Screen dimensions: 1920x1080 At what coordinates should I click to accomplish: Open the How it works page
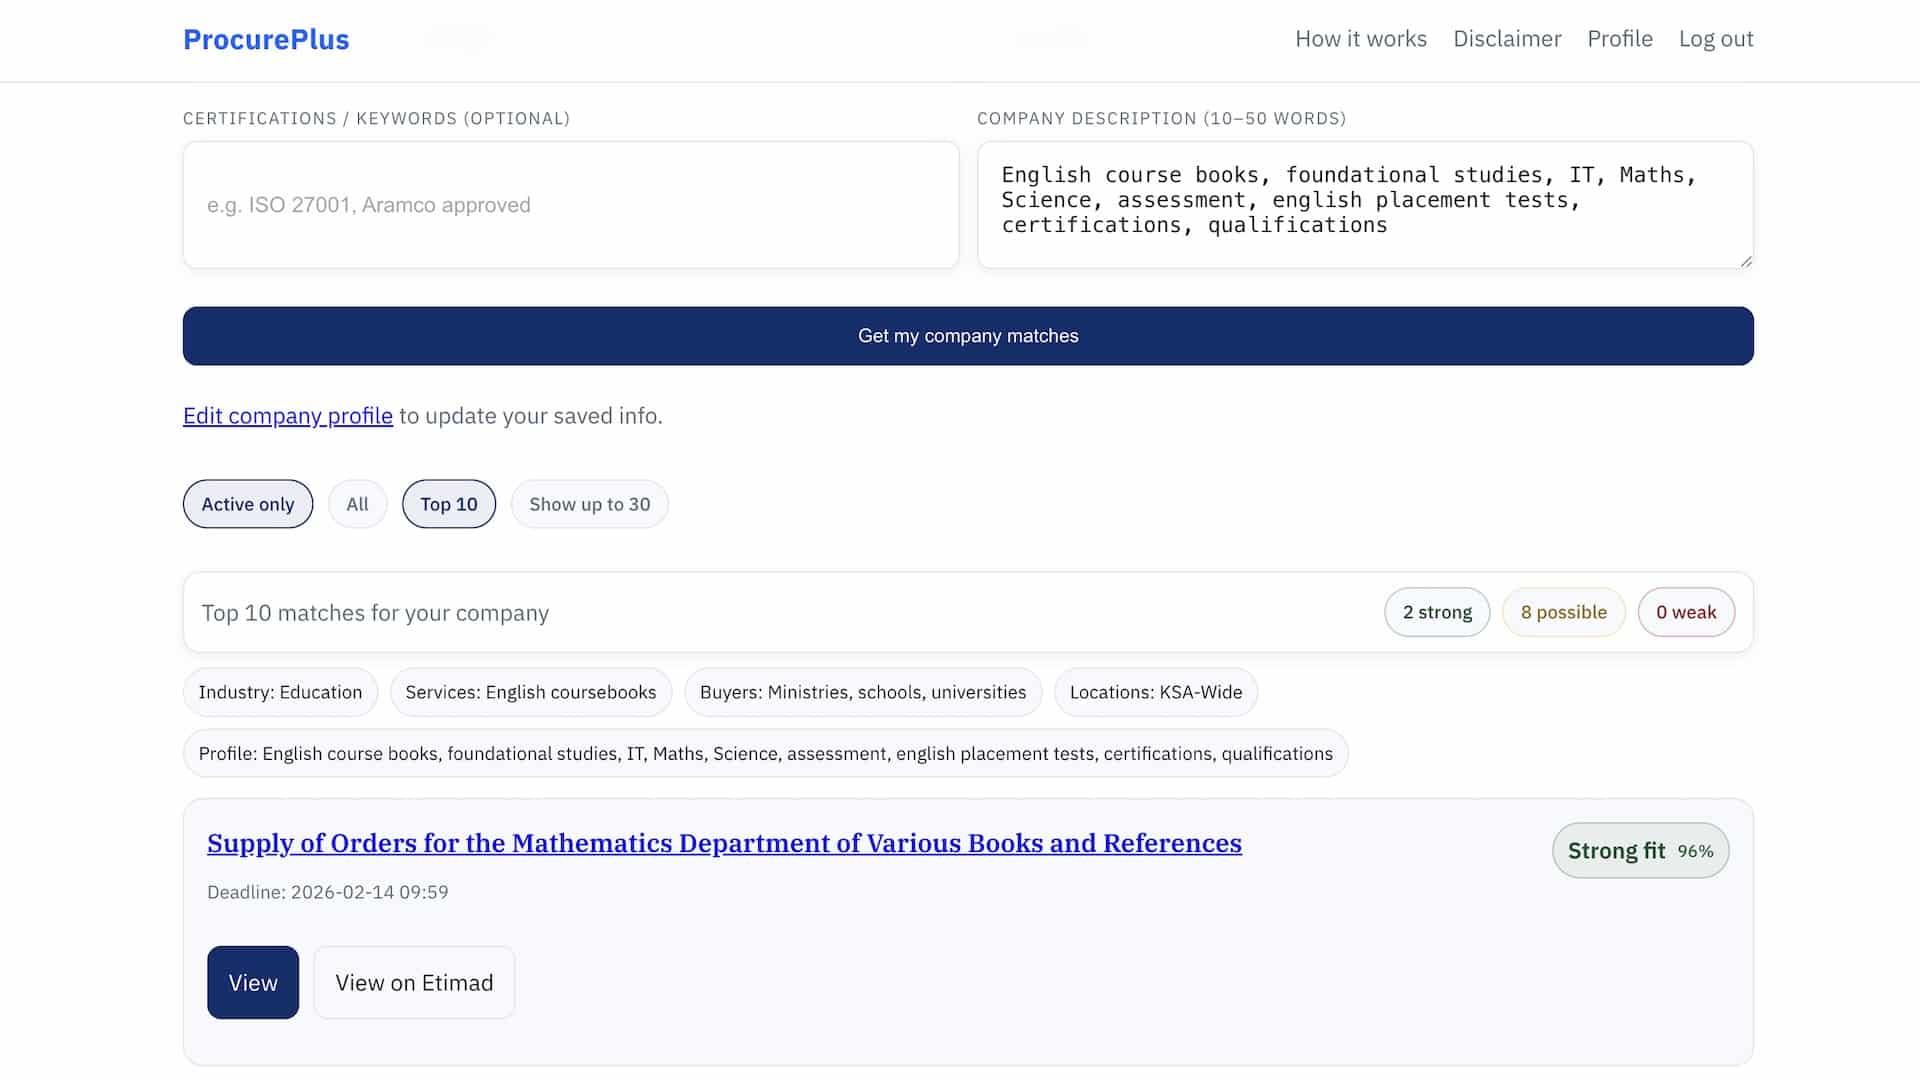point(1360,39)
